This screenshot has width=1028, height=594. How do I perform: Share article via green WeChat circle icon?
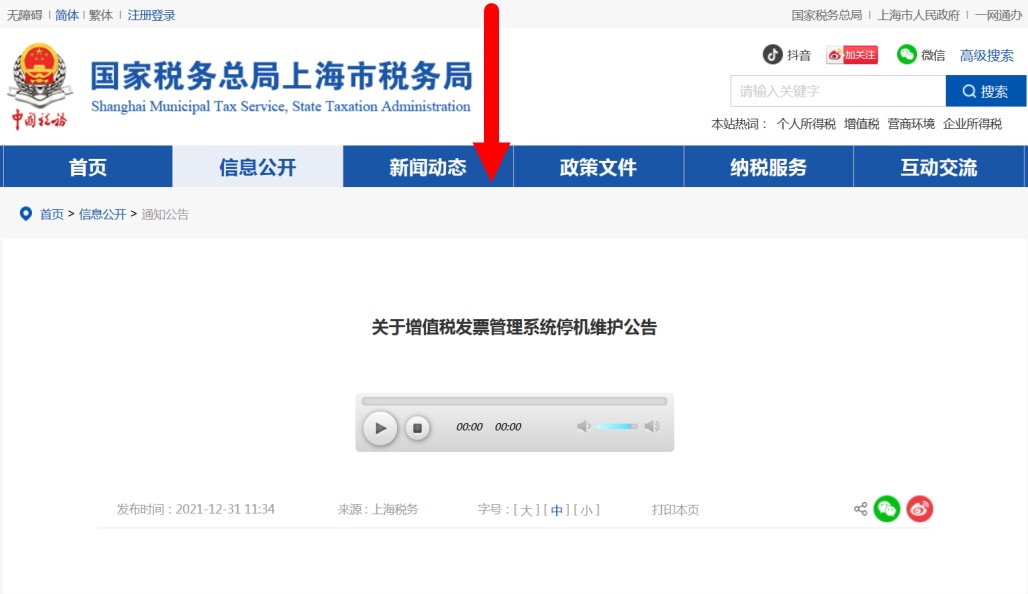click(x=887, y=509)
